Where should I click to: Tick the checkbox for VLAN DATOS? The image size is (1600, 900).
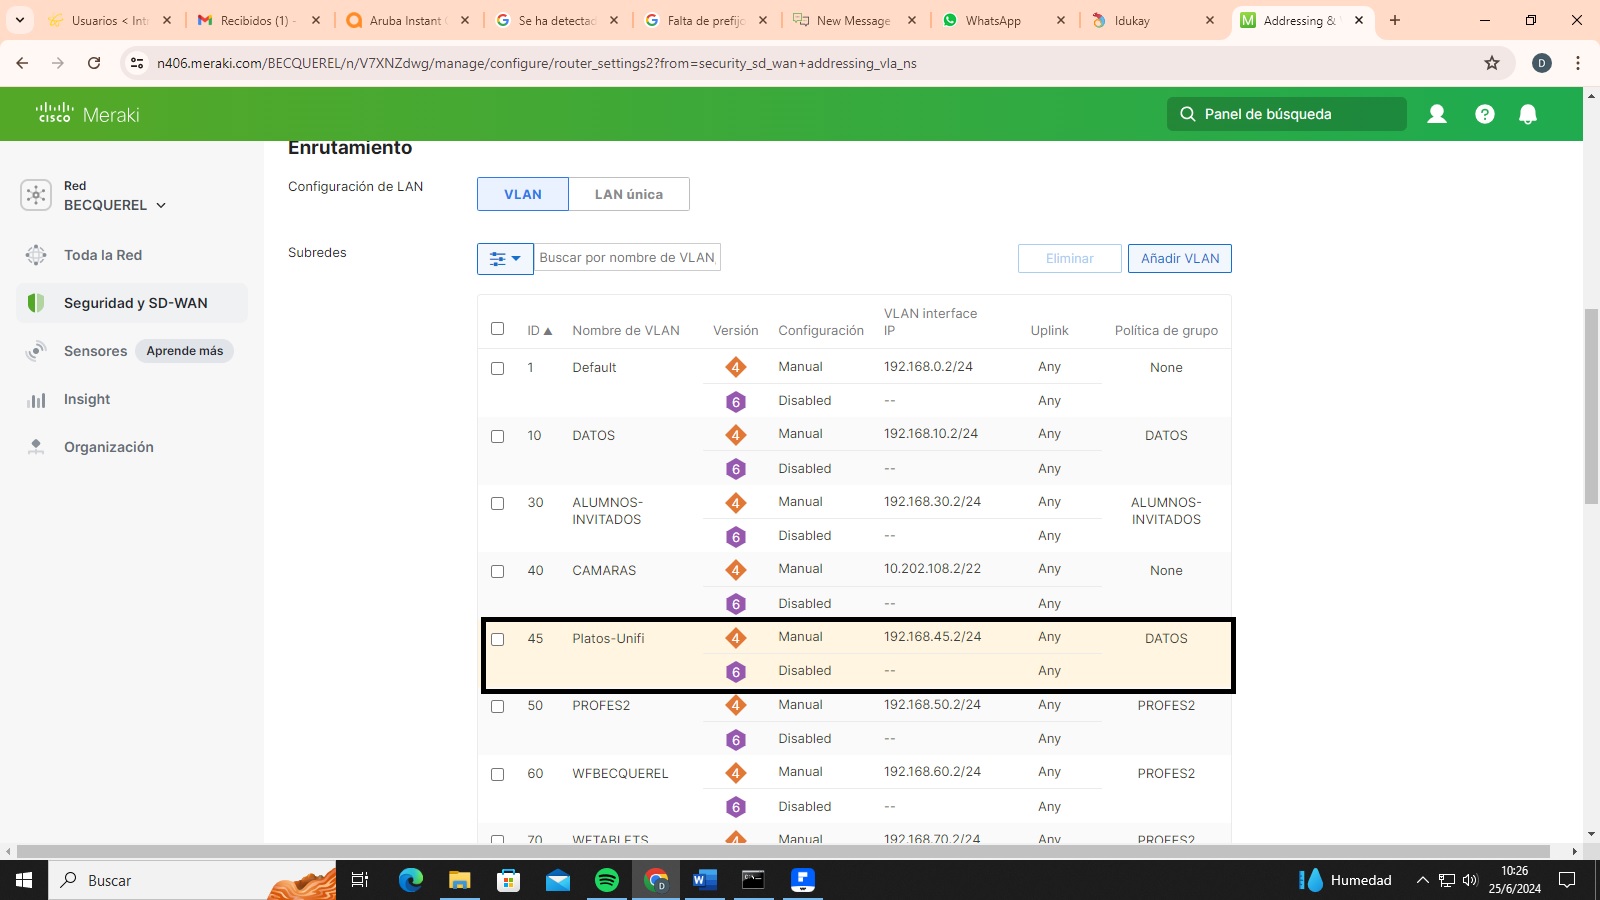[497, 436]
